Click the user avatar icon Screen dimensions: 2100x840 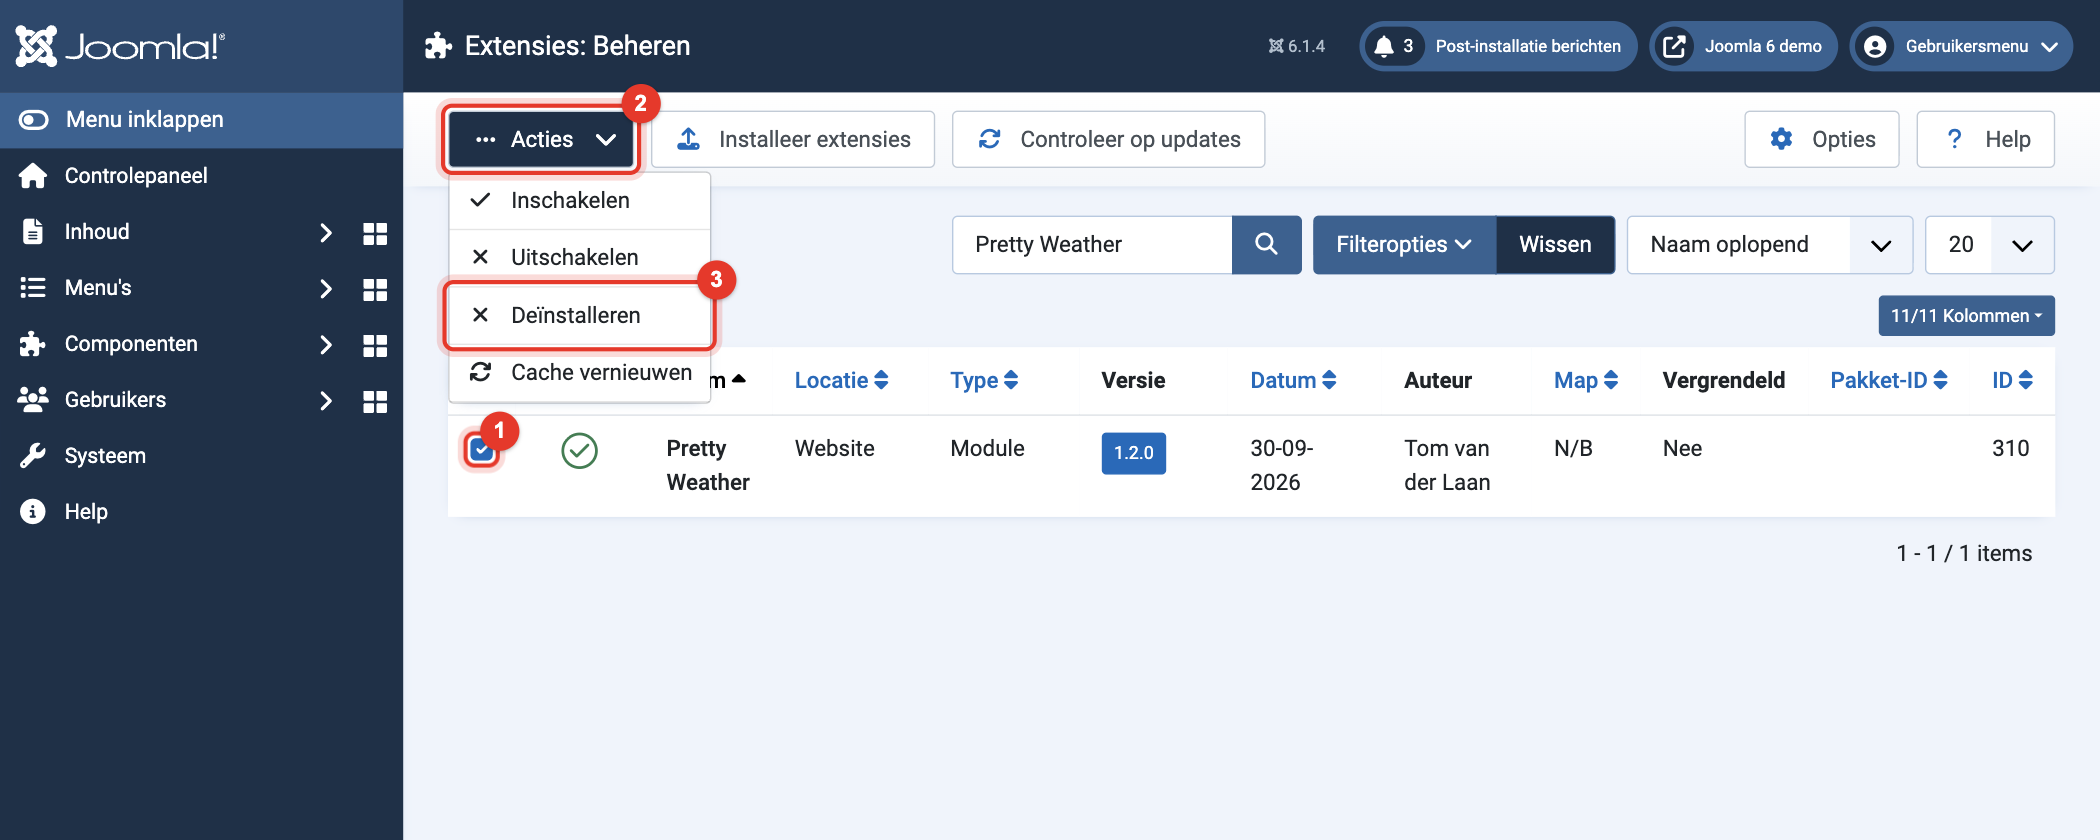point(1876,46)
